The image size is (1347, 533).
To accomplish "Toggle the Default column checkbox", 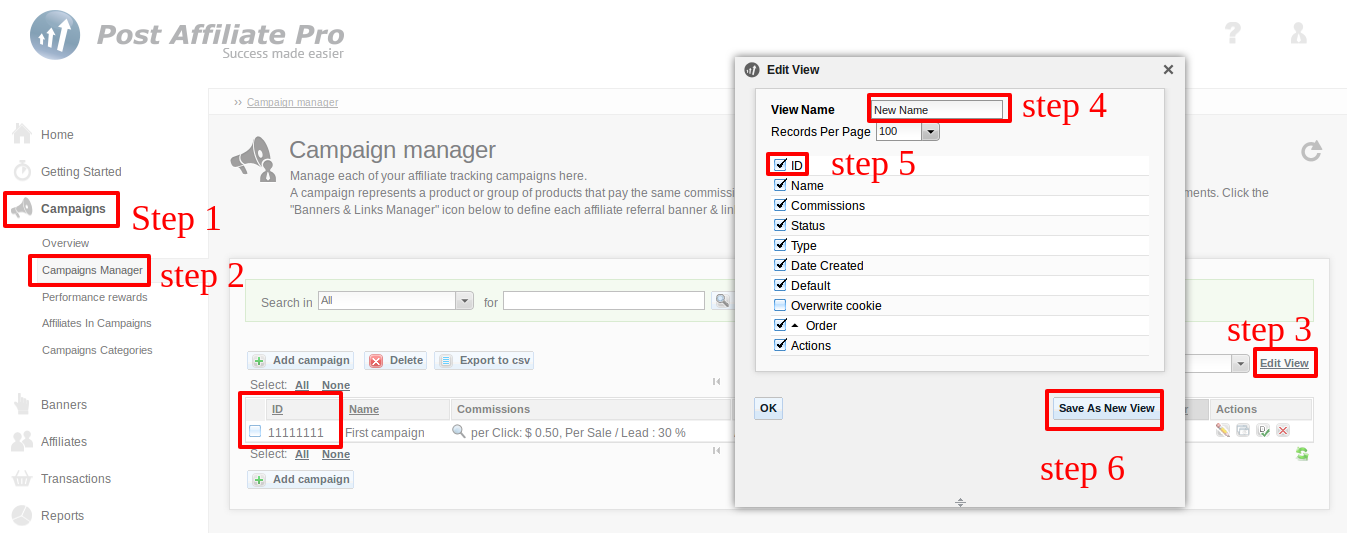I will click(x=780, y=284).
